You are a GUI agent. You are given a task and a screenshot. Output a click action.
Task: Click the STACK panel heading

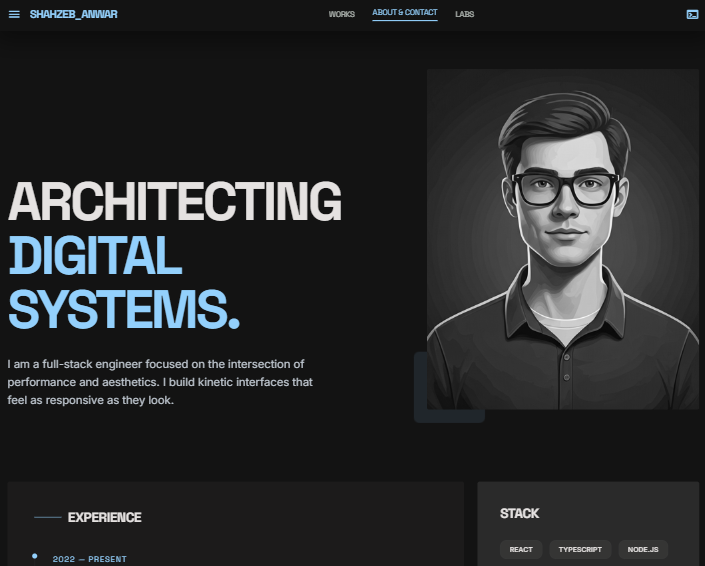pyautogui.click(x=519, y=513)
